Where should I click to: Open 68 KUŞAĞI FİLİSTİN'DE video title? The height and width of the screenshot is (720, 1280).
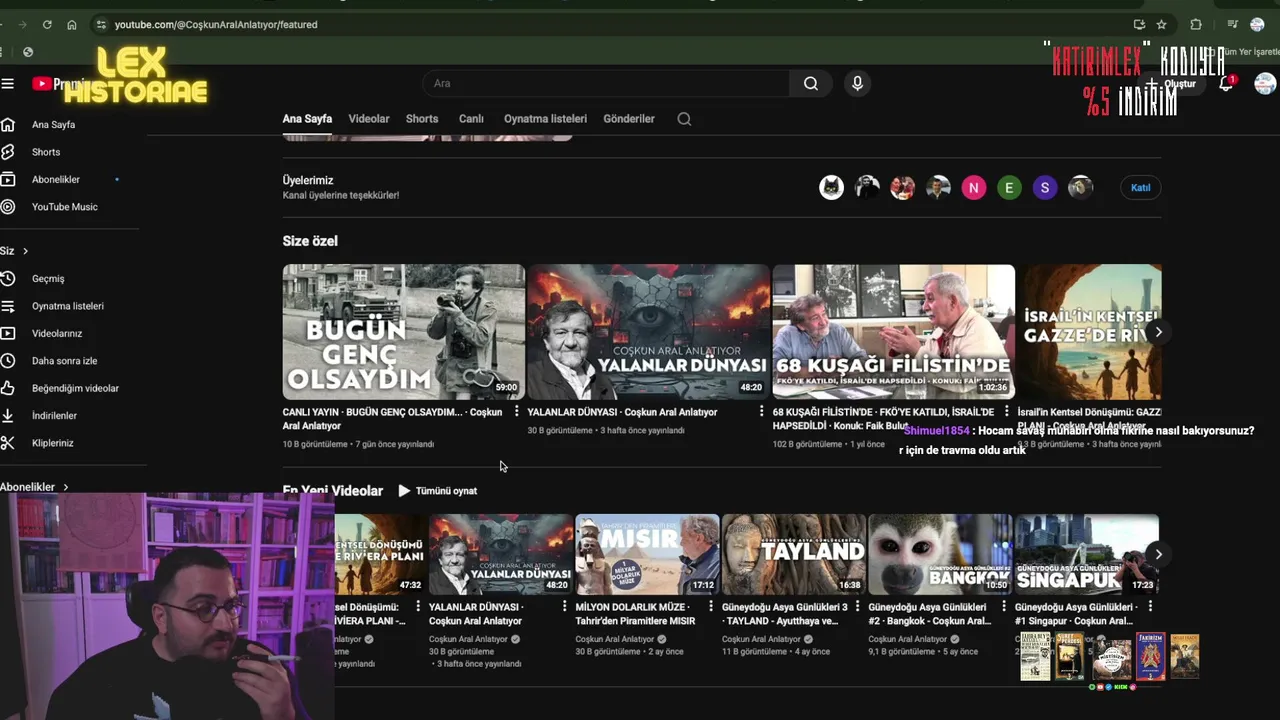883,418
